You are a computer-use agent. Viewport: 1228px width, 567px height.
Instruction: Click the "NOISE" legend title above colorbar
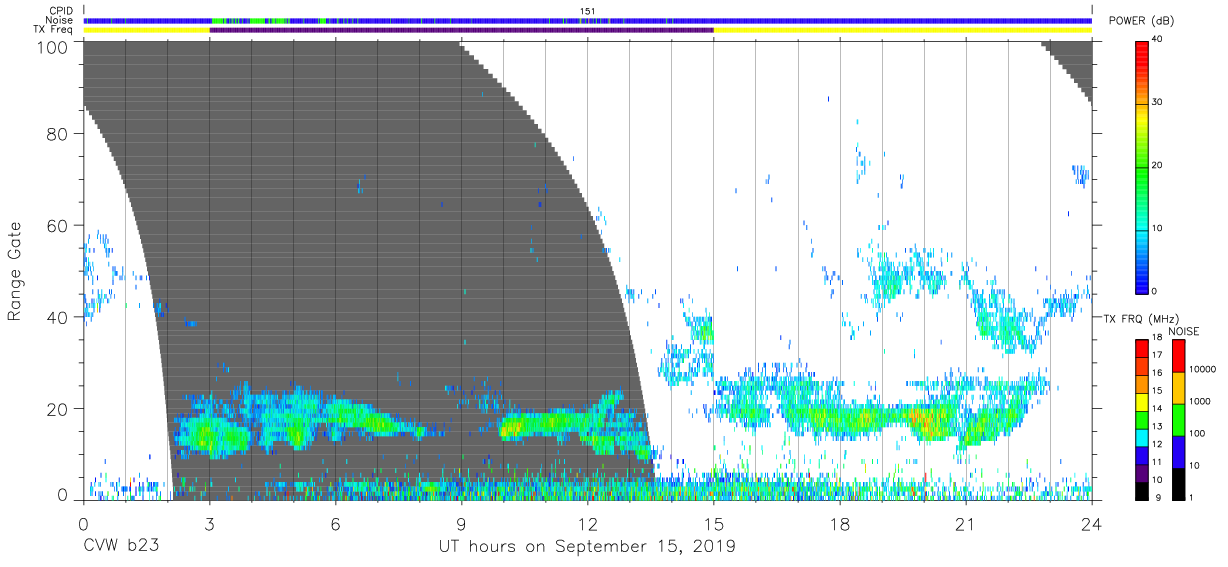(1183, 331)
